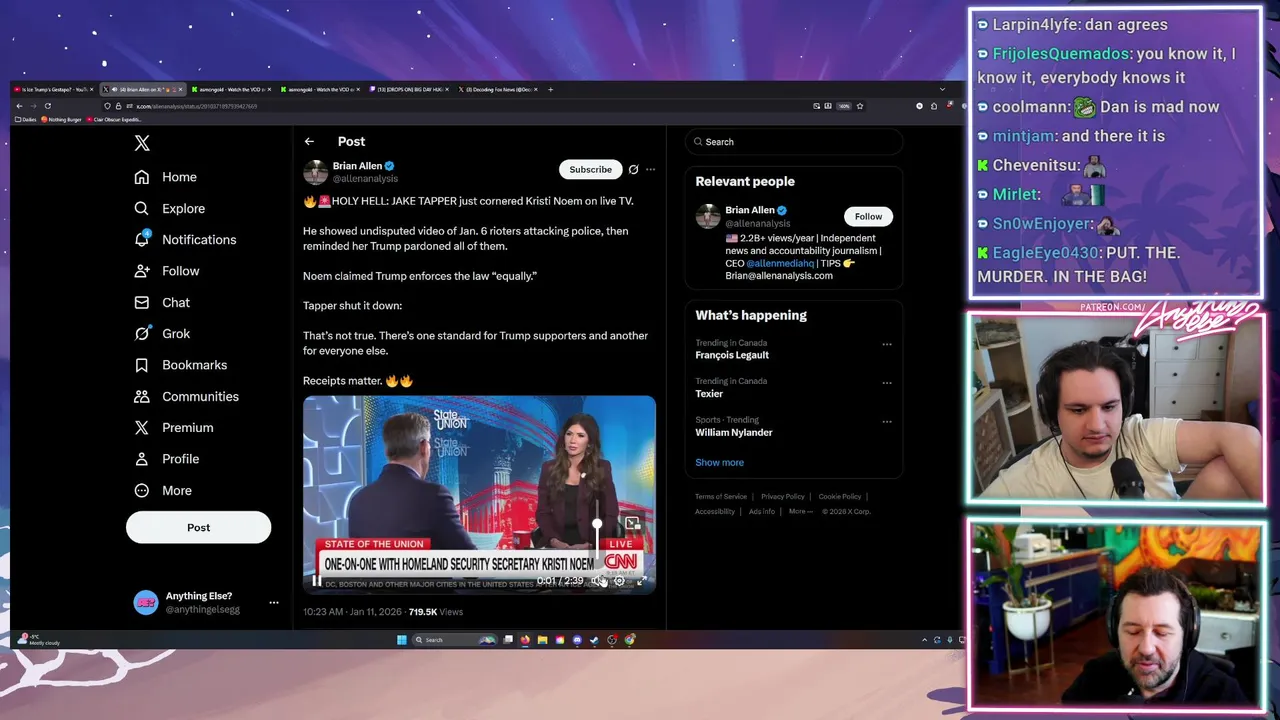Image resolution: width=1280 pixels, height=720 pixels.
Task: Open Explore in the sidebar
Action: [170, 208]
